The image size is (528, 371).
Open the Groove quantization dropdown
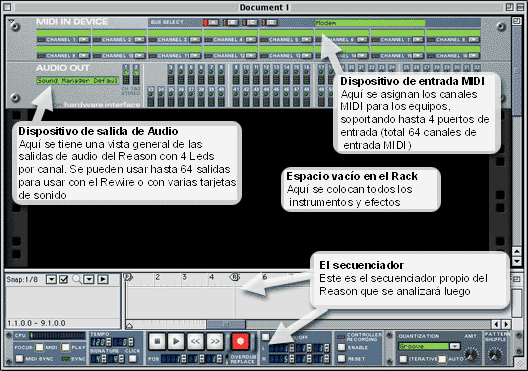pos(455,346)
